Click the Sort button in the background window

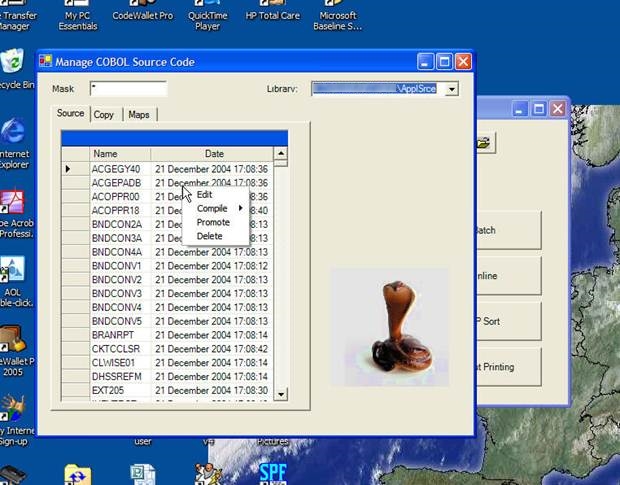(x=508, y=321)
